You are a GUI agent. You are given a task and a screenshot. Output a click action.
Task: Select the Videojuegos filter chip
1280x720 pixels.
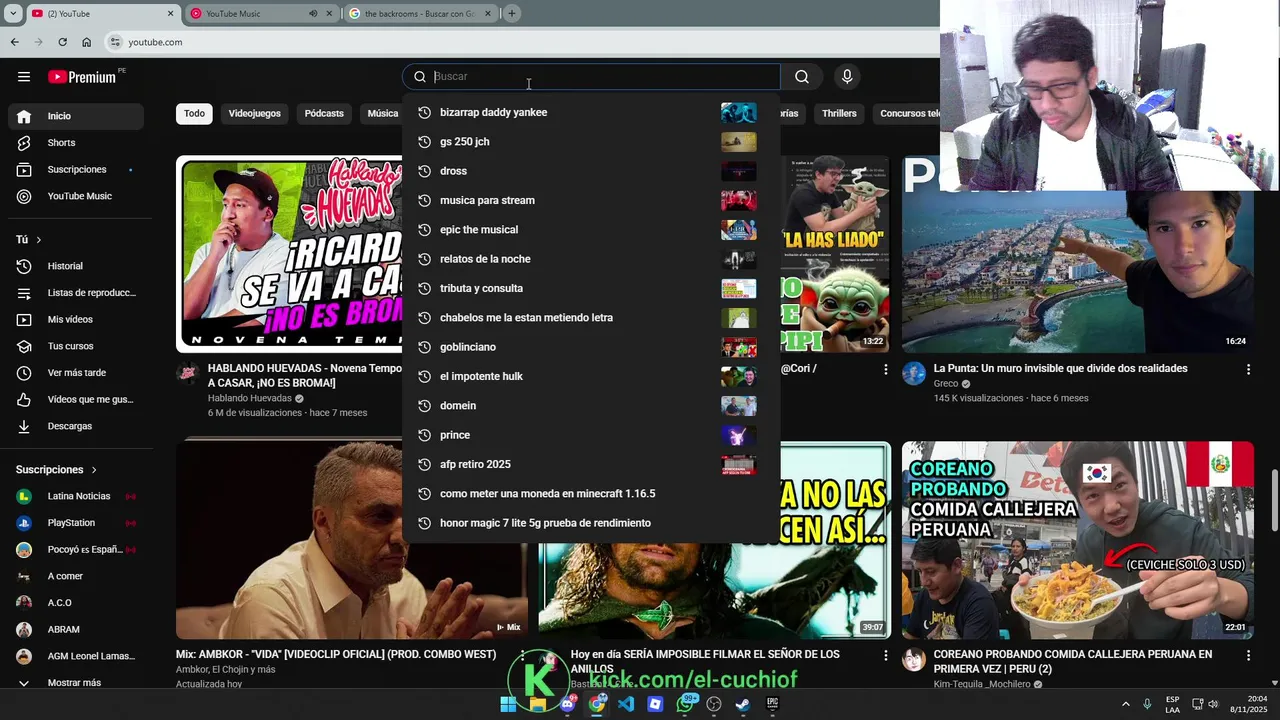click(x=254, y=114)
